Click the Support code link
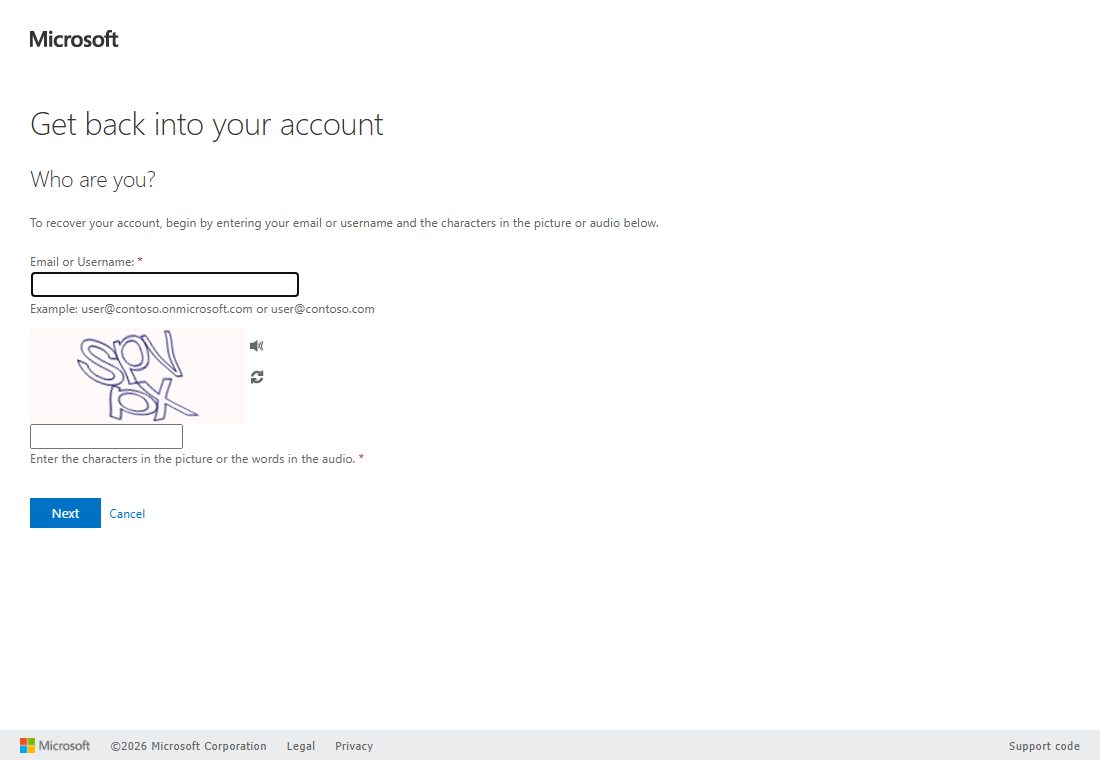 tap(1044, 746)
